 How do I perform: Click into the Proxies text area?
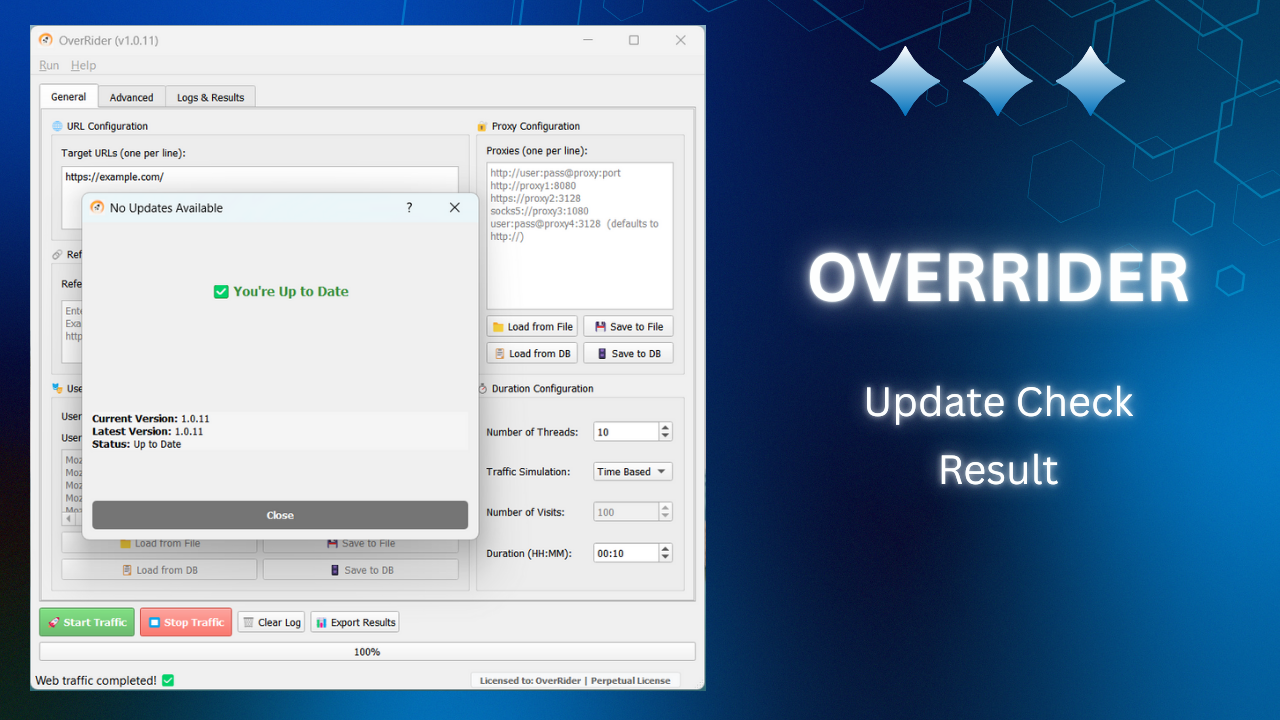(x=580, y=236)
